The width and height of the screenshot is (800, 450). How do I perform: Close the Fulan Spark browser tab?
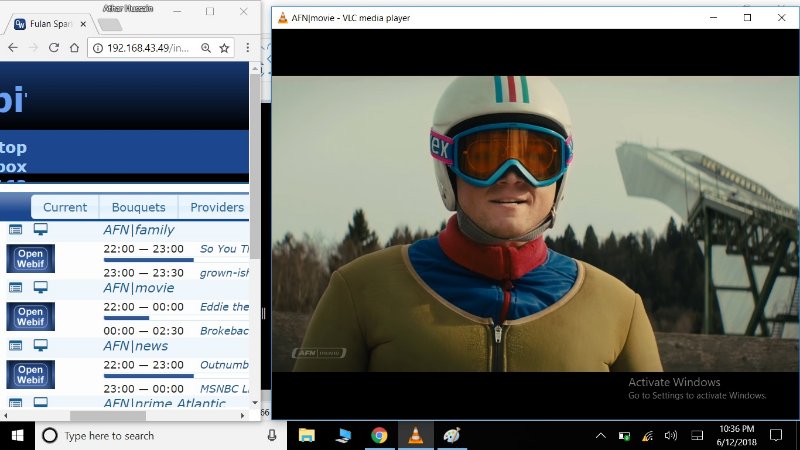click(83, 24)
